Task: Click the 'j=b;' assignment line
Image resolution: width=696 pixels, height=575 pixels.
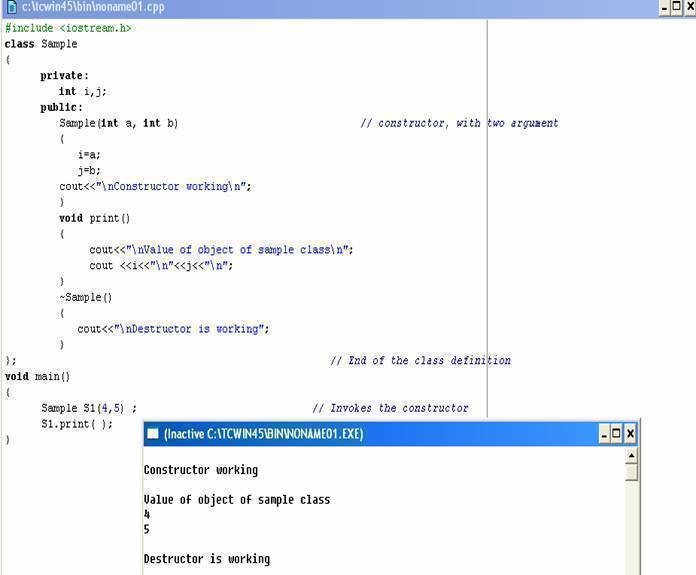Action: (89, 171)
